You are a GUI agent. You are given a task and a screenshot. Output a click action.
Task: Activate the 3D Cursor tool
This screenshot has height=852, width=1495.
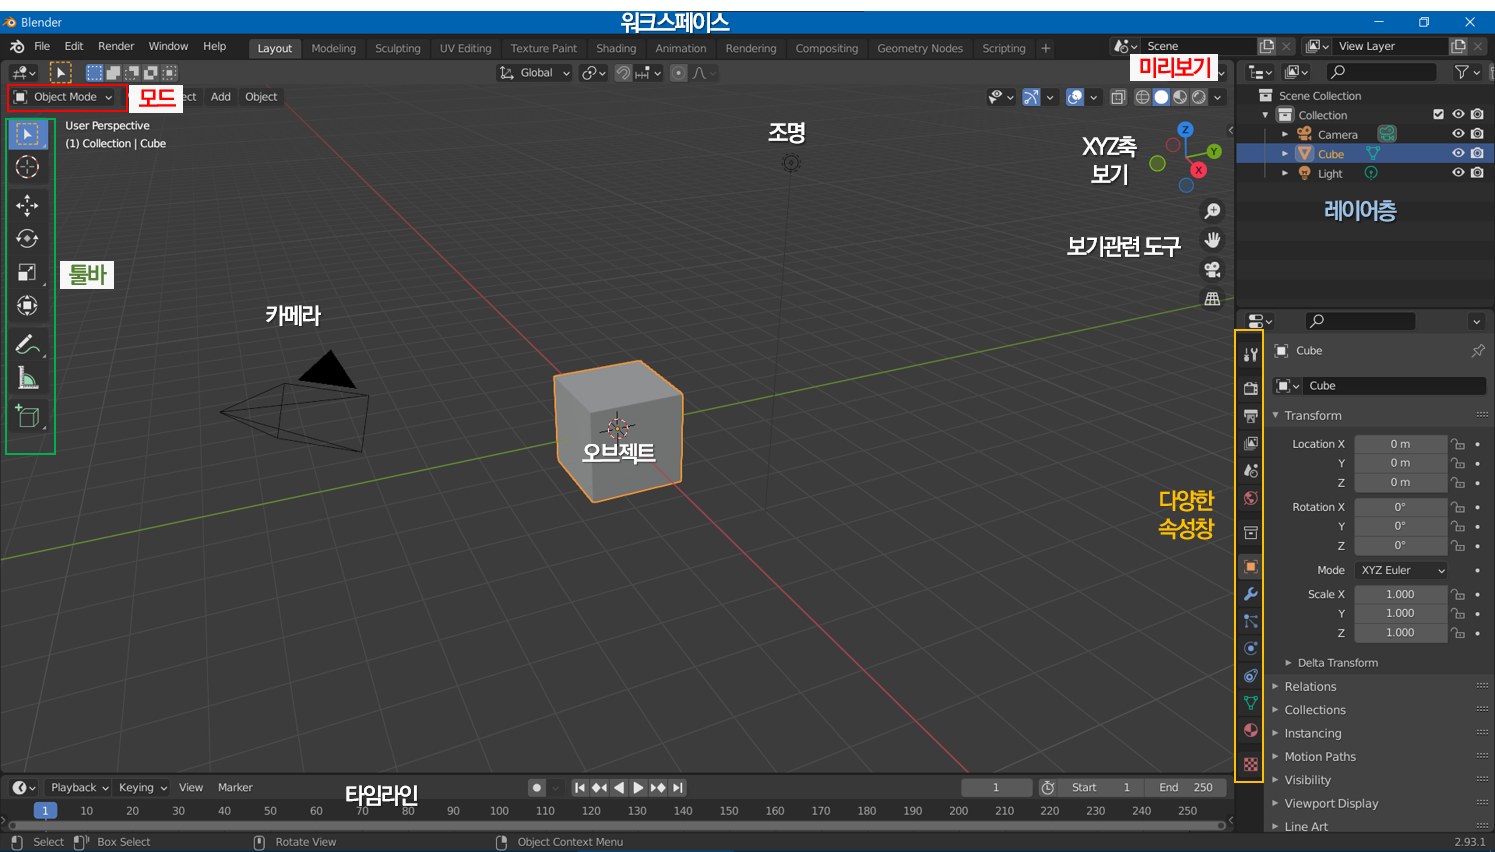coord(28,167)
